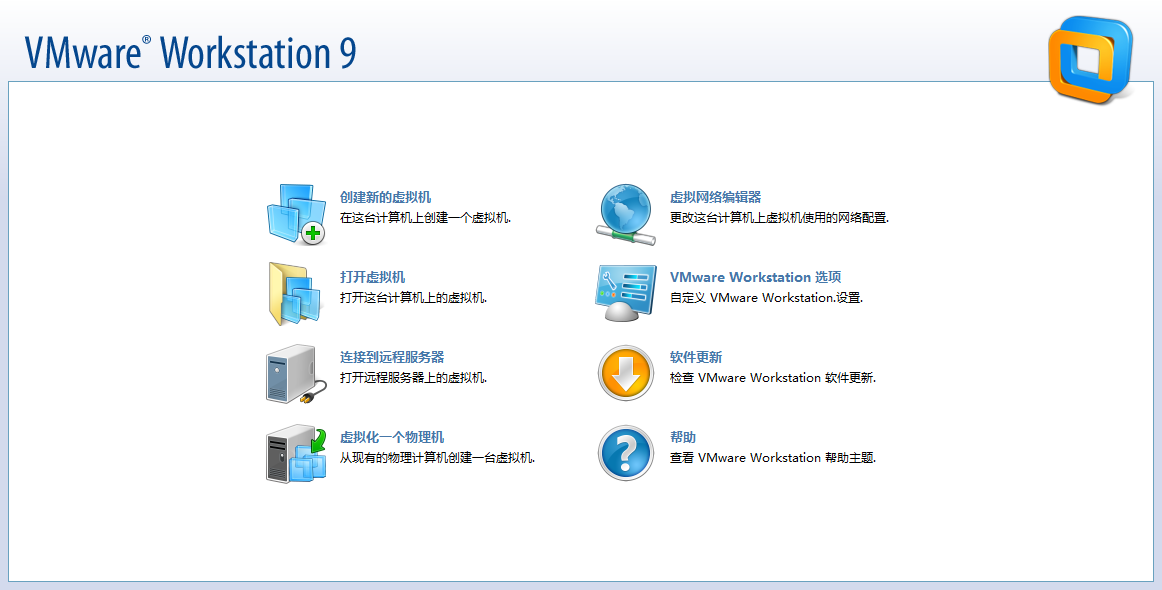Click the text 自定义 VMware Workstation.设置.
The height and width of the screenshot is (590, 1162).
766,298
